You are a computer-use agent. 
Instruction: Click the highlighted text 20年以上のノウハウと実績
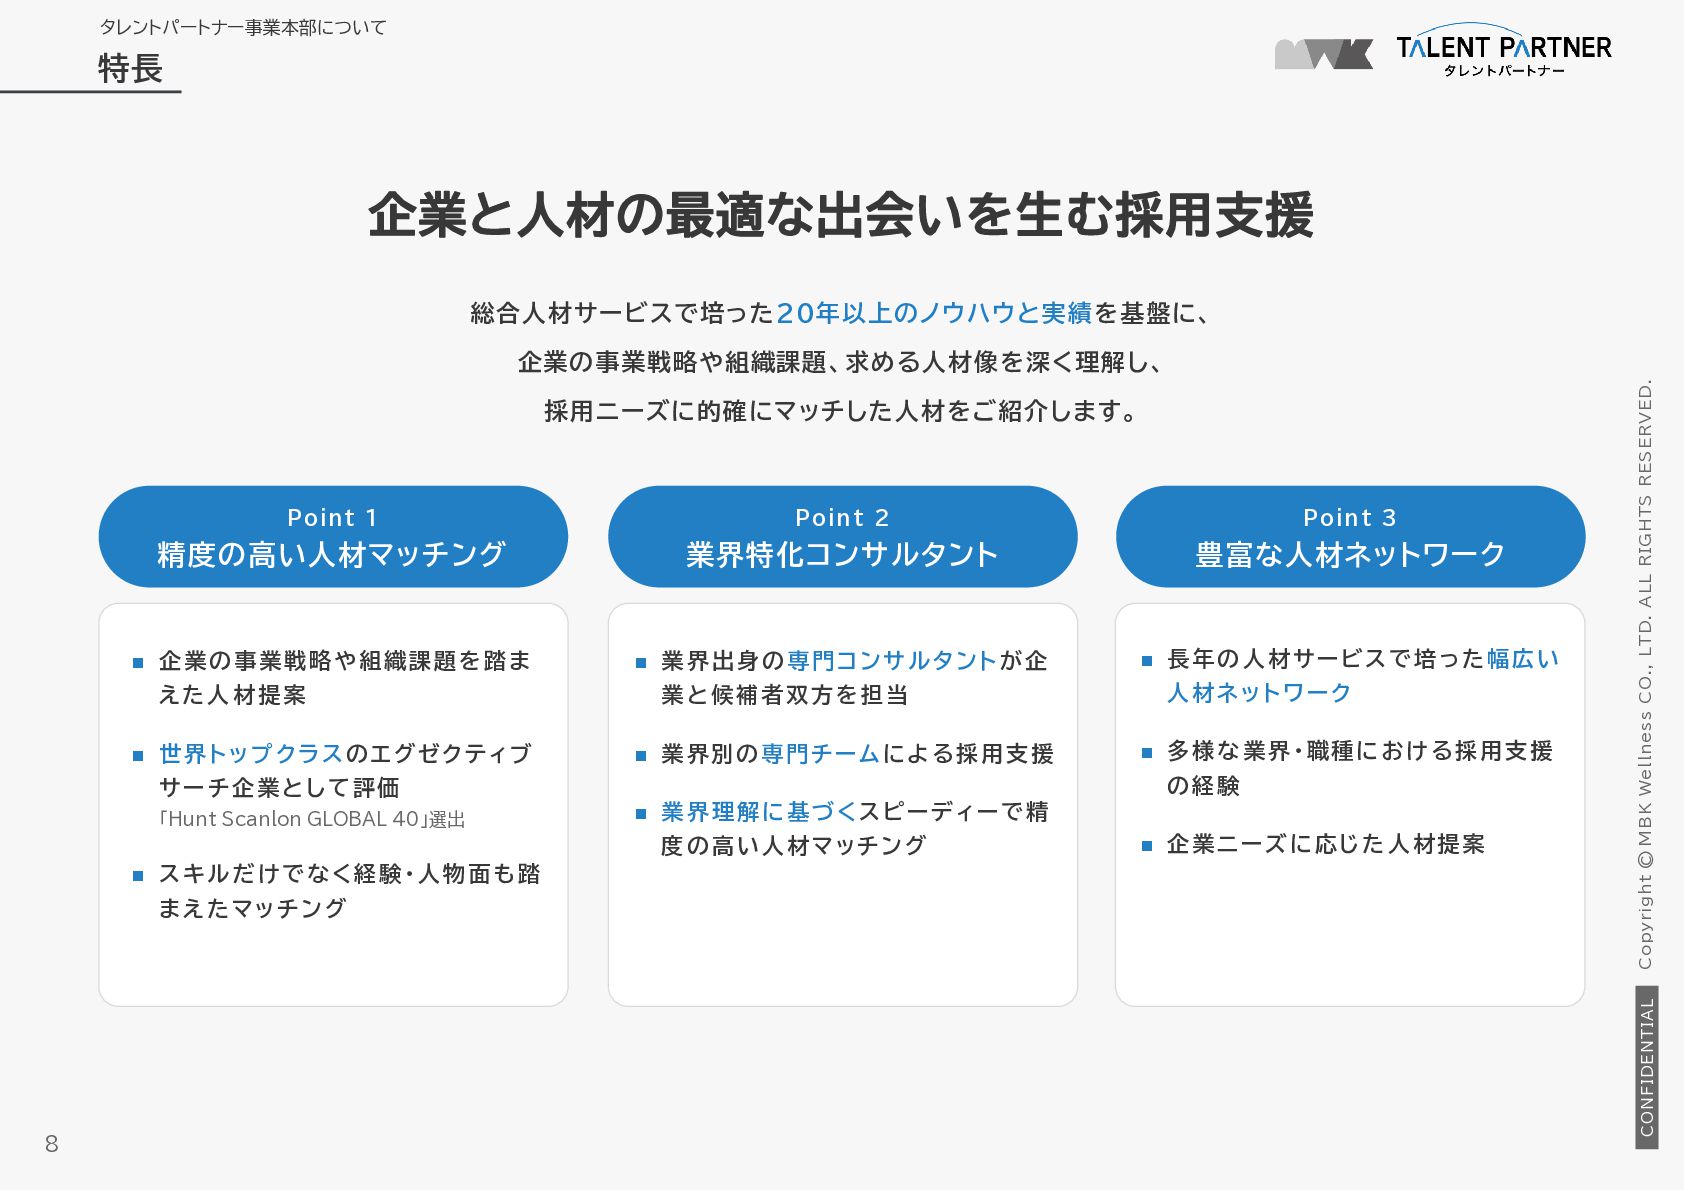[934, 313]
